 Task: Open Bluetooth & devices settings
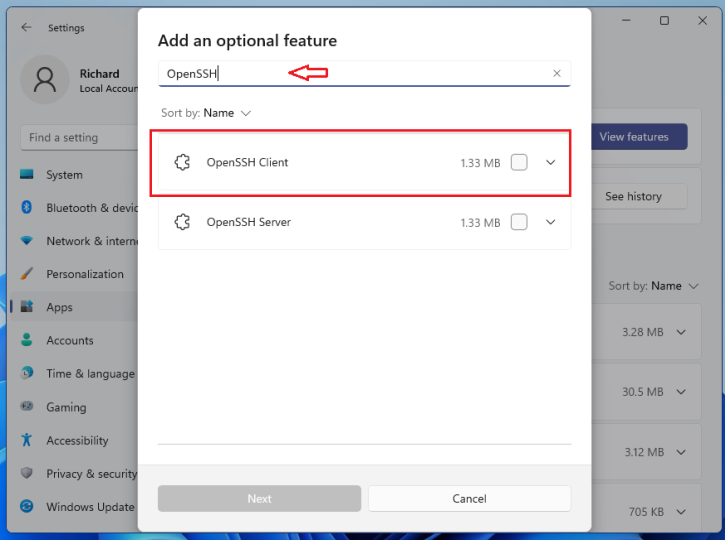[x=91, y=208]
